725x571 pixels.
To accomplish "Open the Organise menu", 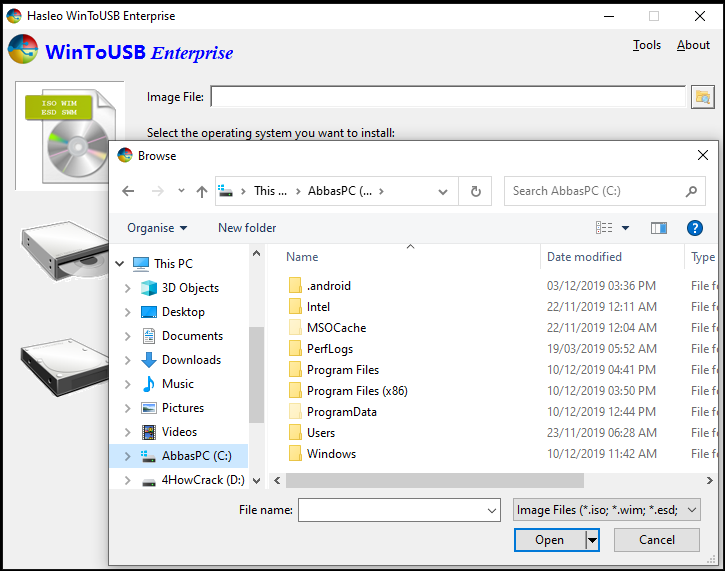I will coord(157,228).
